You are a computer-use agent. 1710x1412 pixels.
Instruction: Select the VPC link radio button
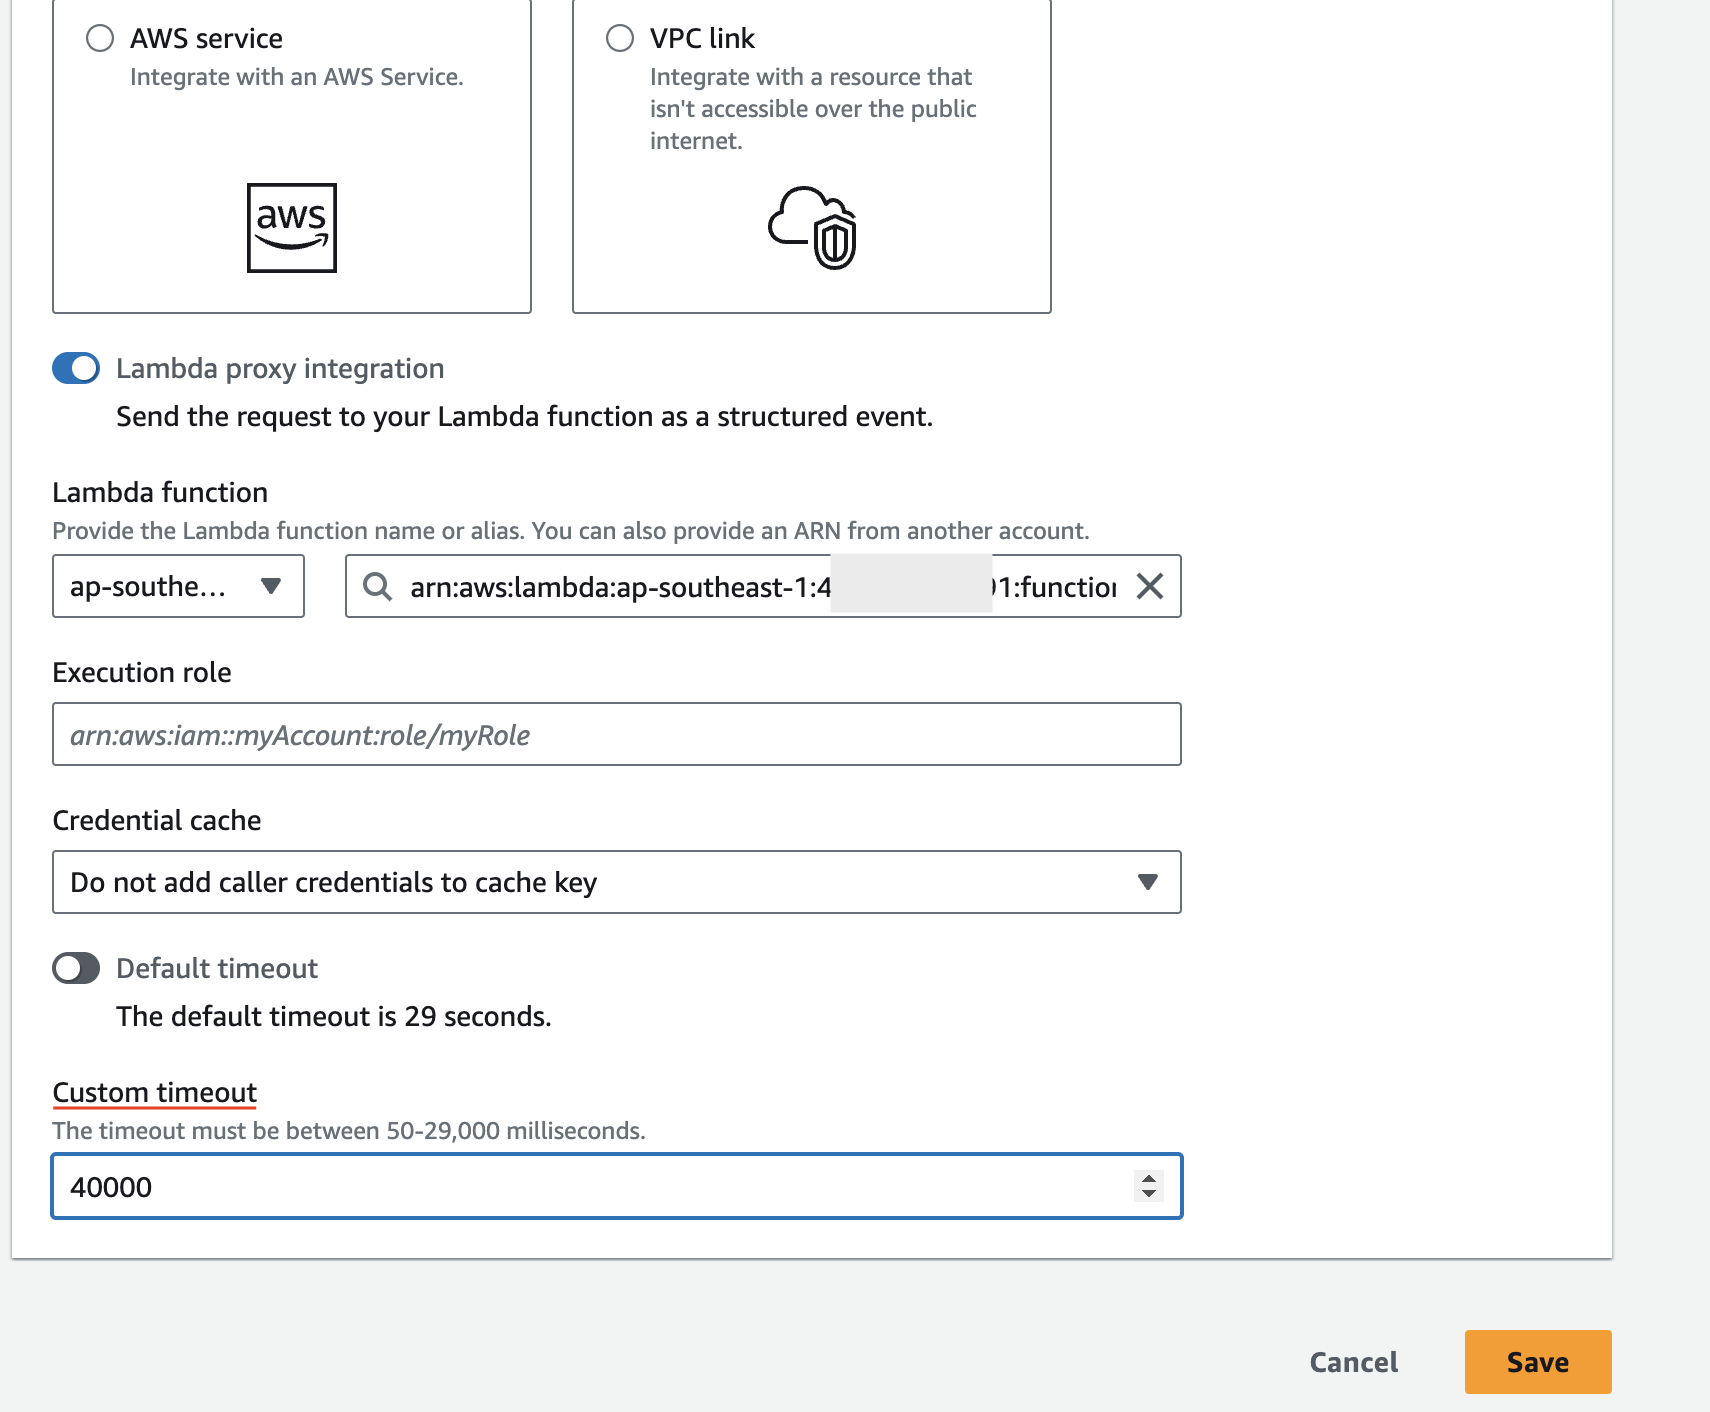coord(620,38)
